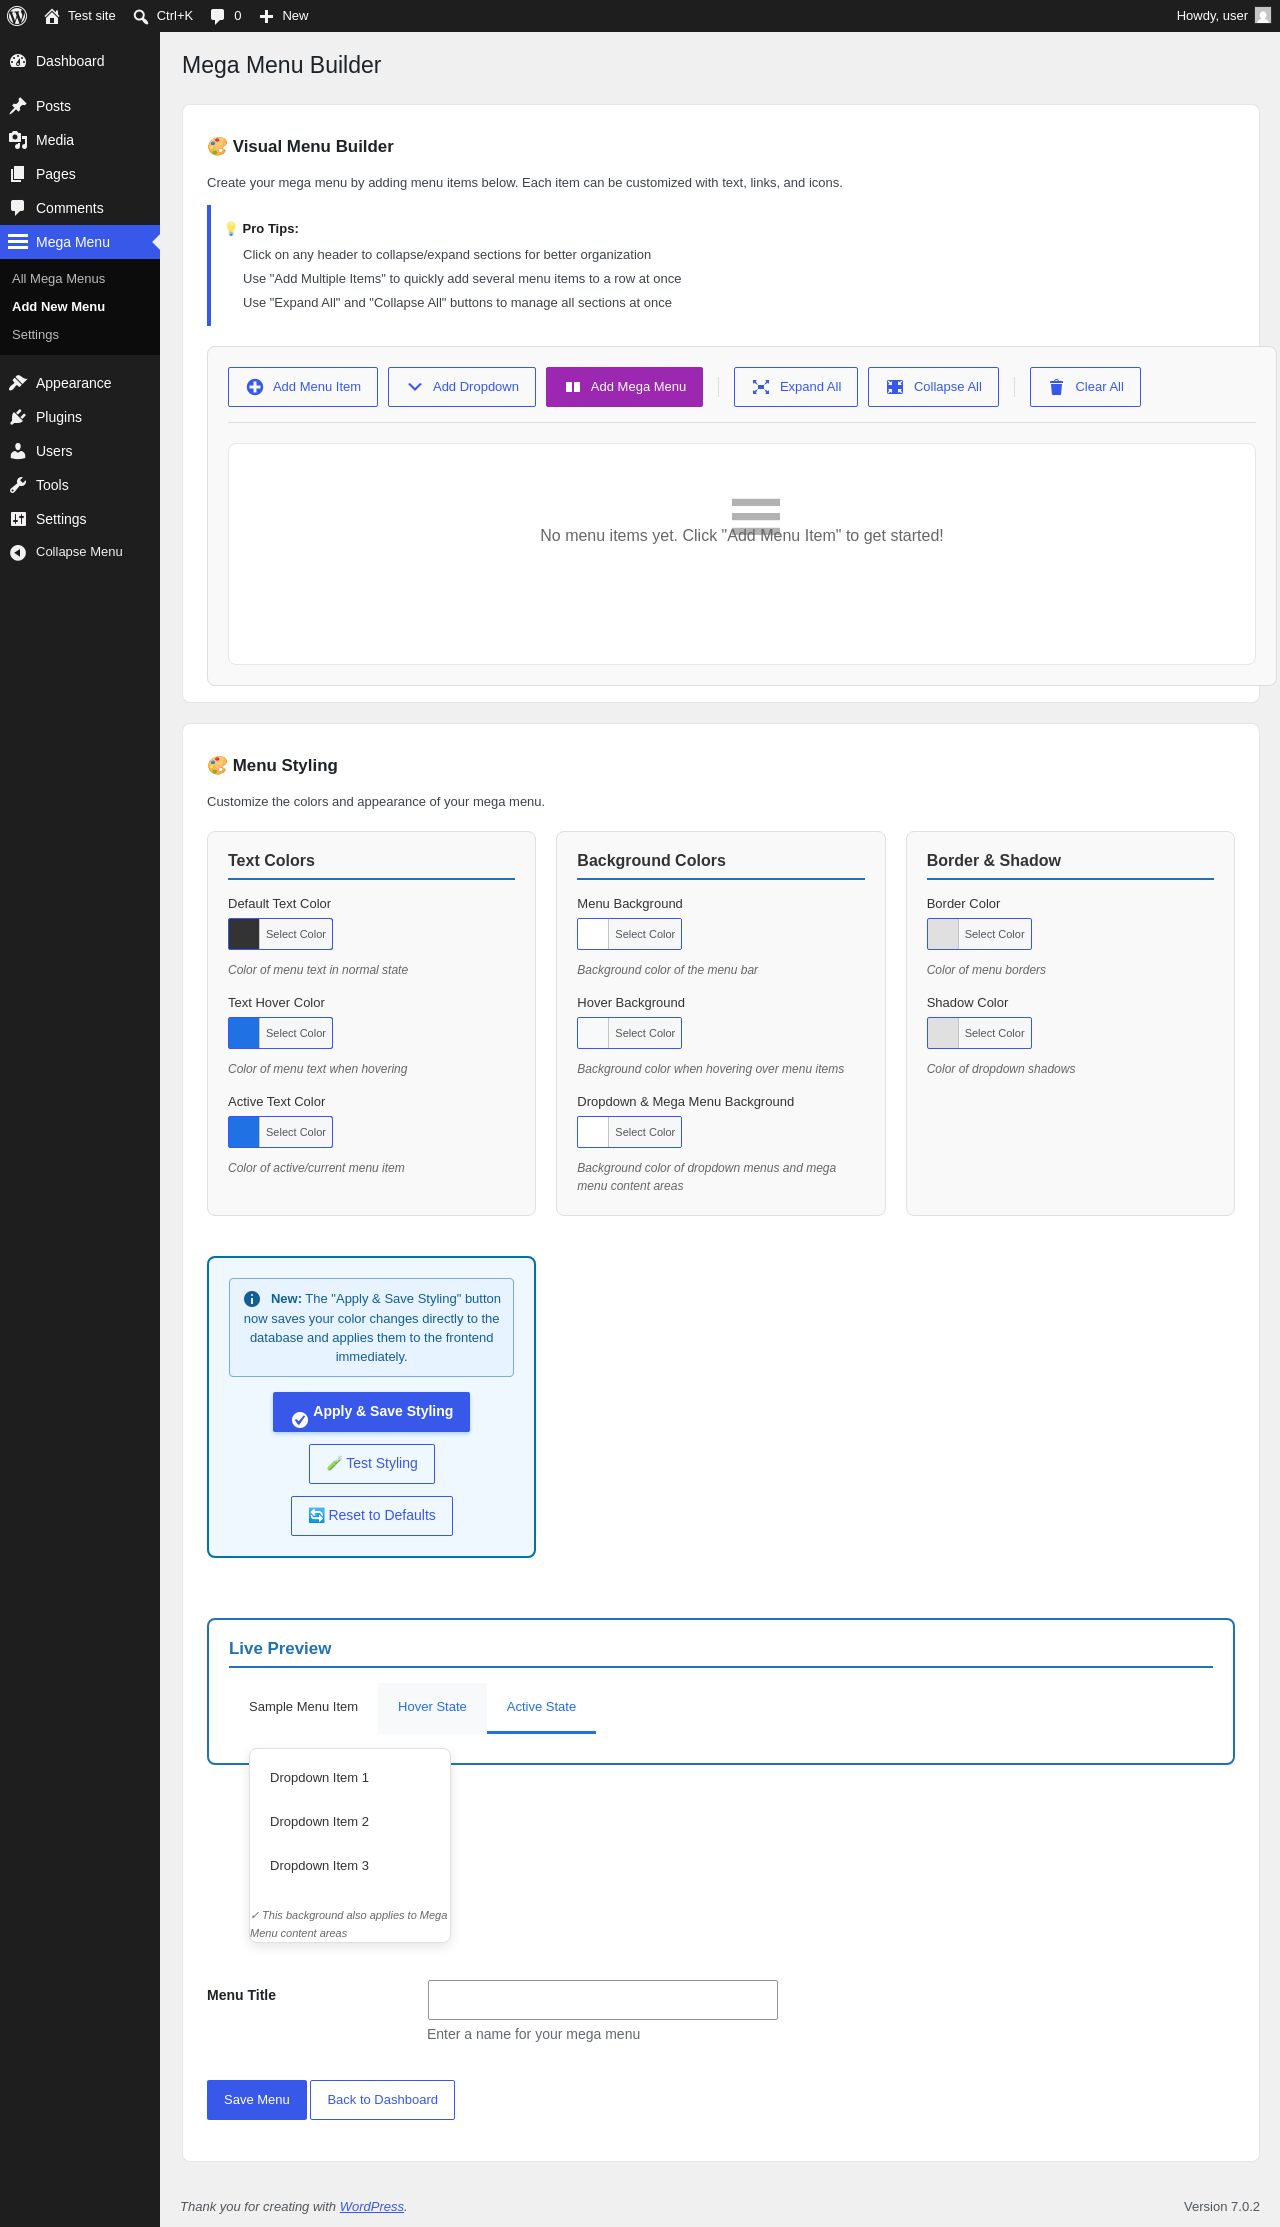
Task: Click the blue Active Text Color swatch
Action: (244, 1132)
